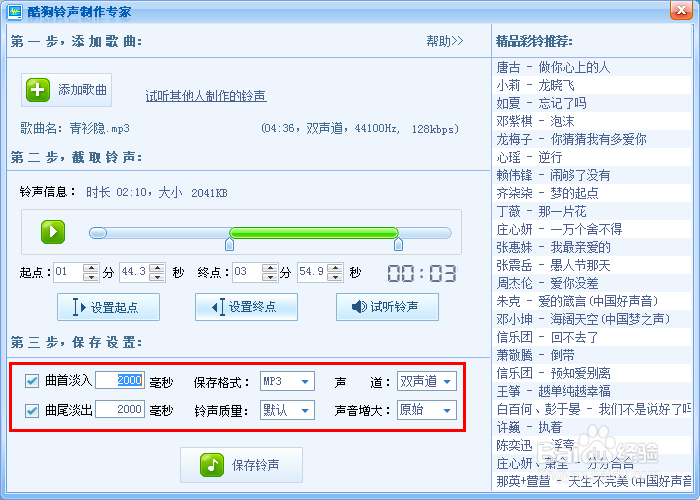Toggle 曲首淡入 fade-in checkbox
This screenshot has width=700, height=500.
pyautogui.click(x=32, y=381)
